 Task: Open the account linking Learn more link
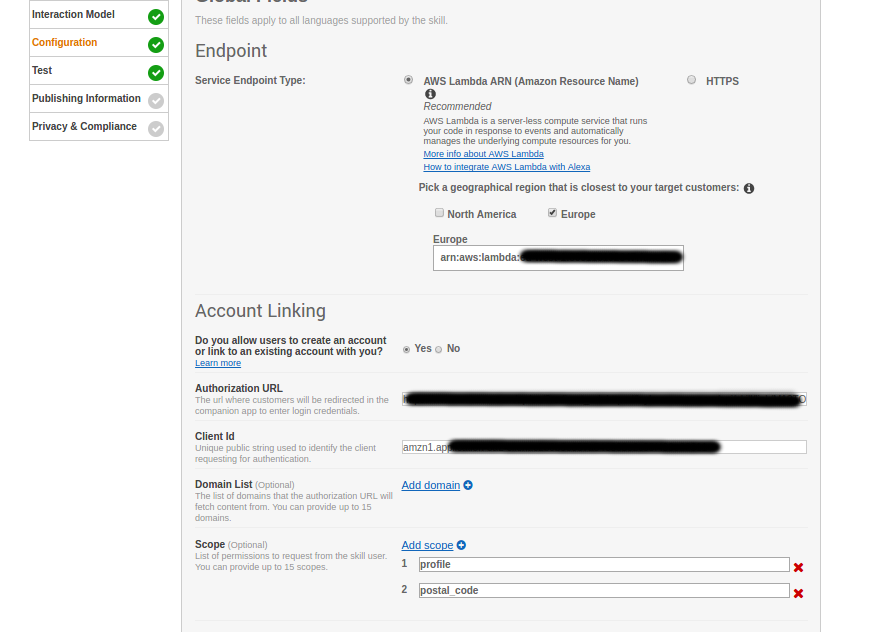(x=218, y=363)
